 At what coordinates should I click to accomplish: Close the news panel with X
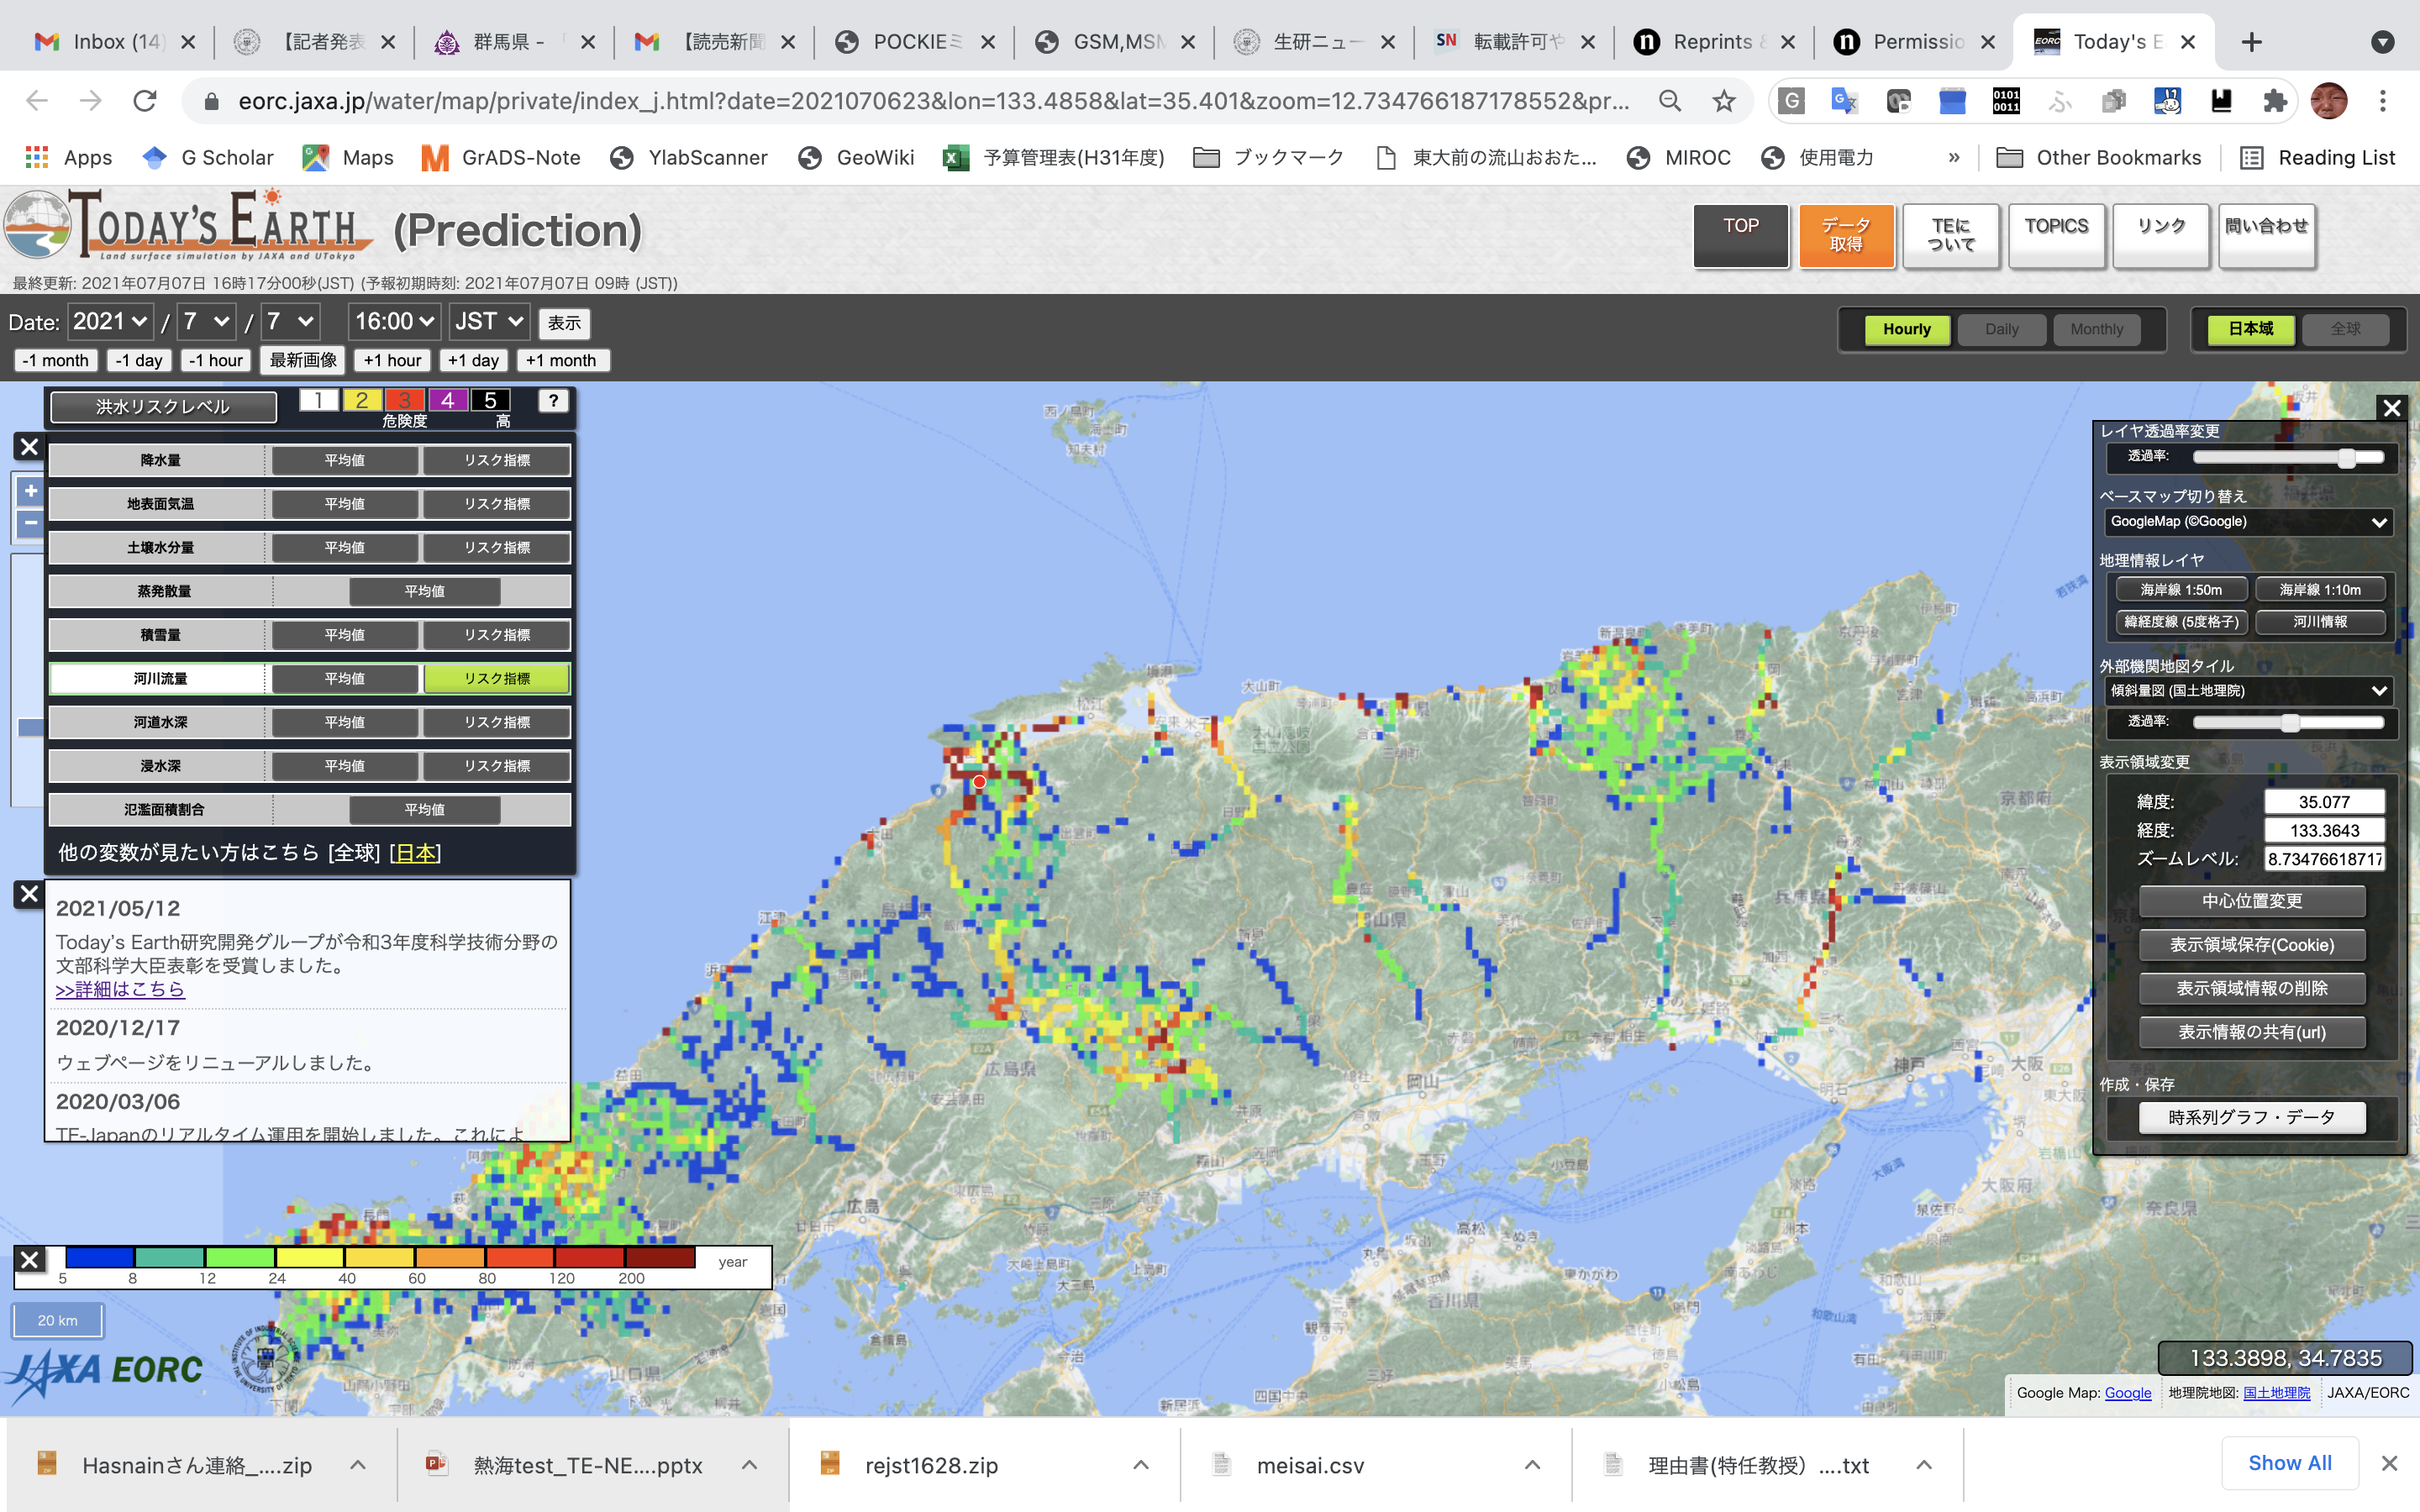29,893
